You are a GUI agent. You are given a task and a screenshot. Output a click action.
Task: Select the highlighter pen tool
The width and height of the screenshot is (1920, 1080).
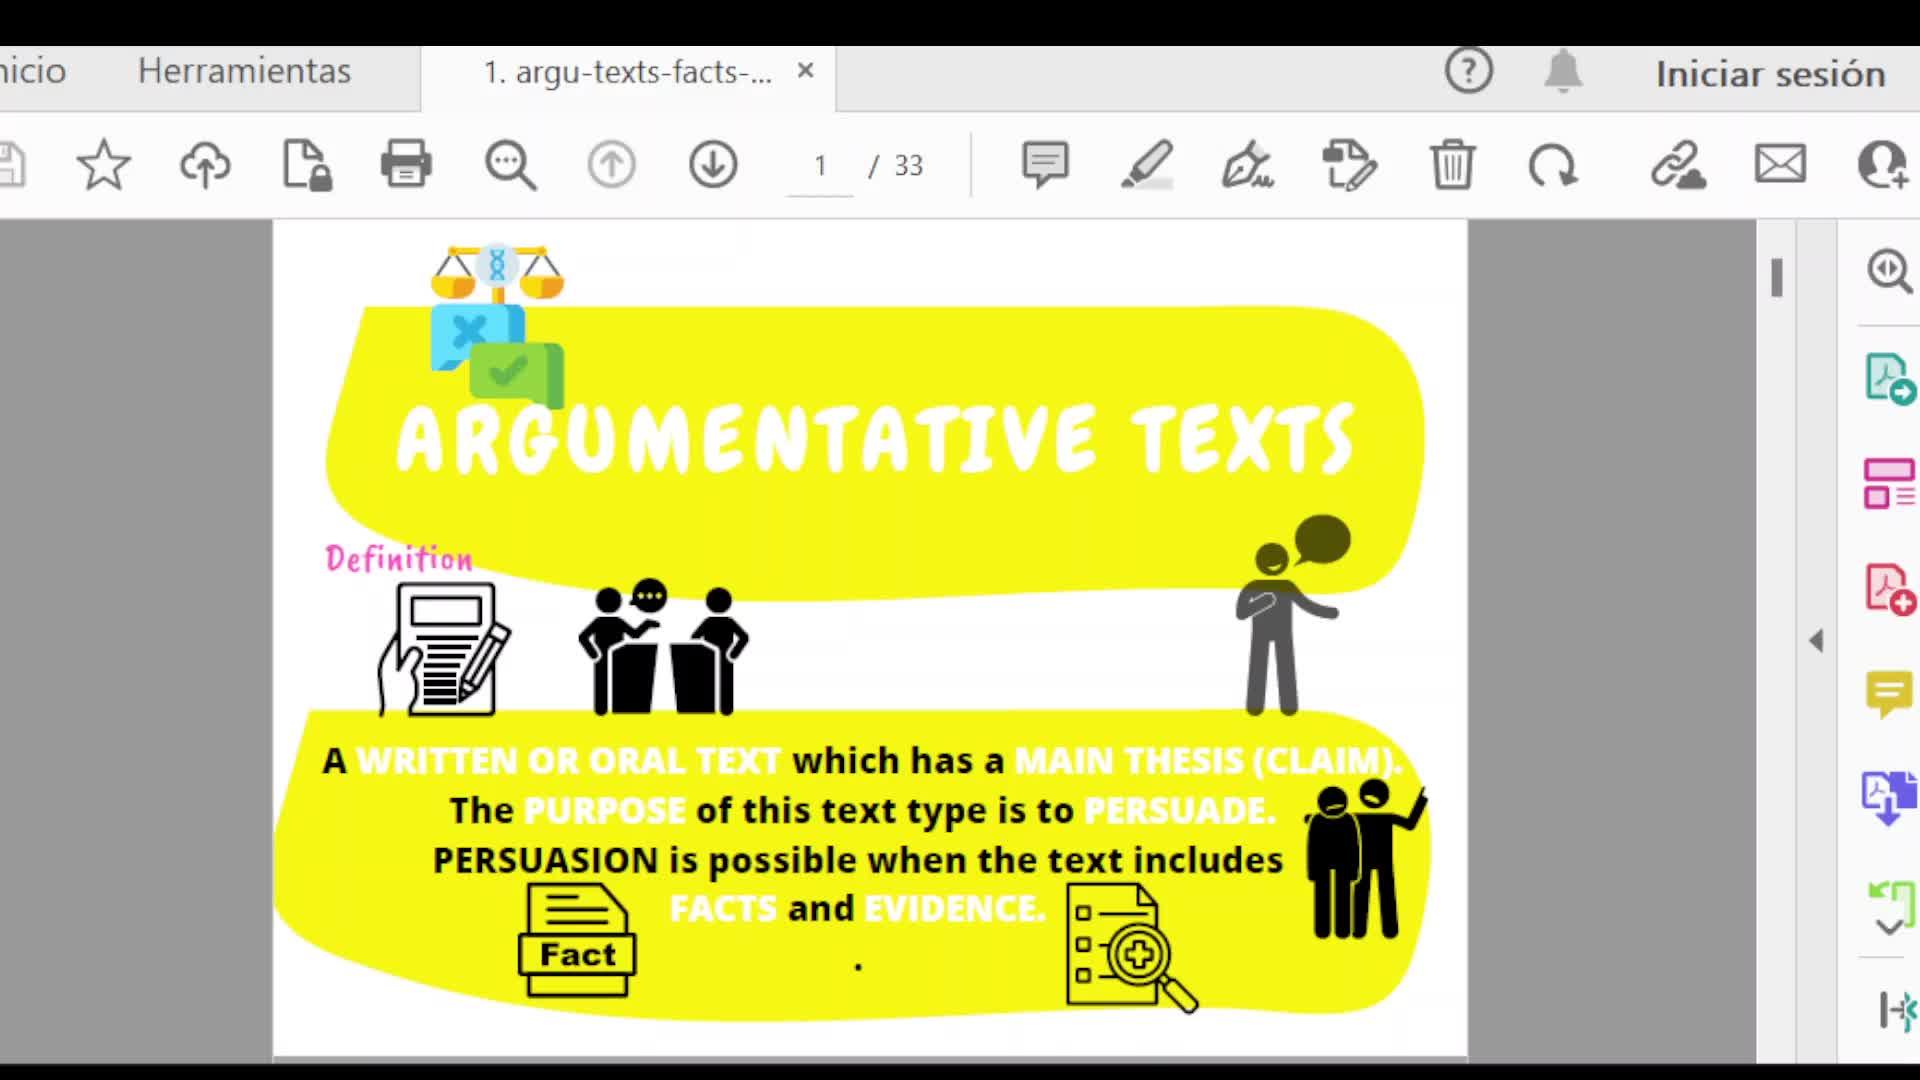coord(1147,165)
